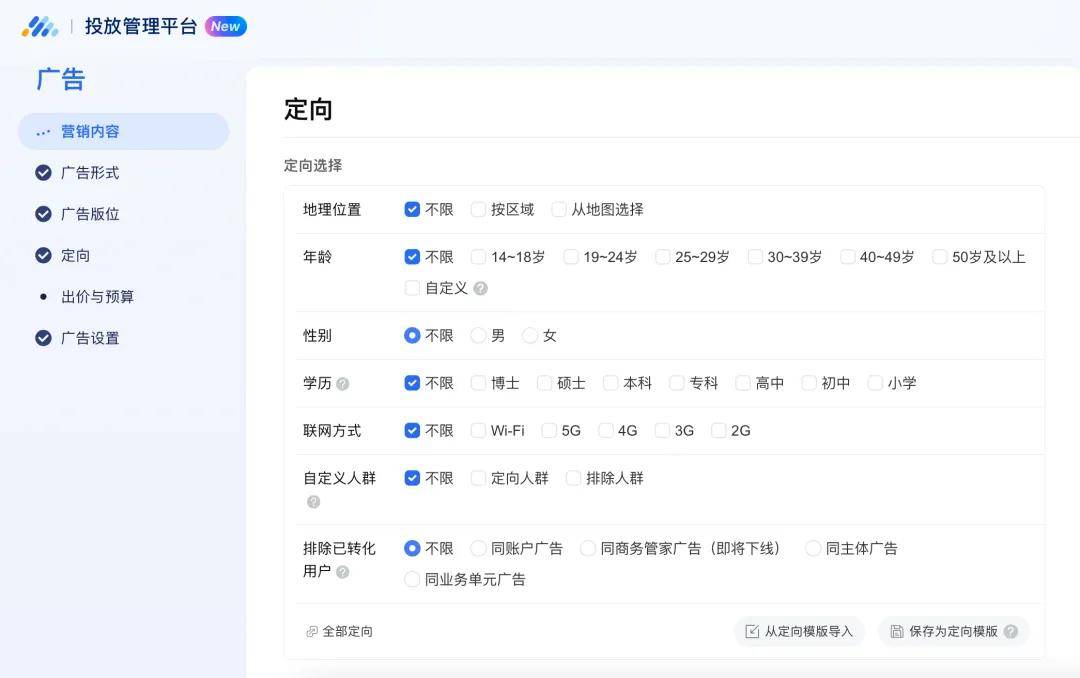Click the 全部定向 link icon
Screen dimensions: 1080x678
(x=312, y=632)
